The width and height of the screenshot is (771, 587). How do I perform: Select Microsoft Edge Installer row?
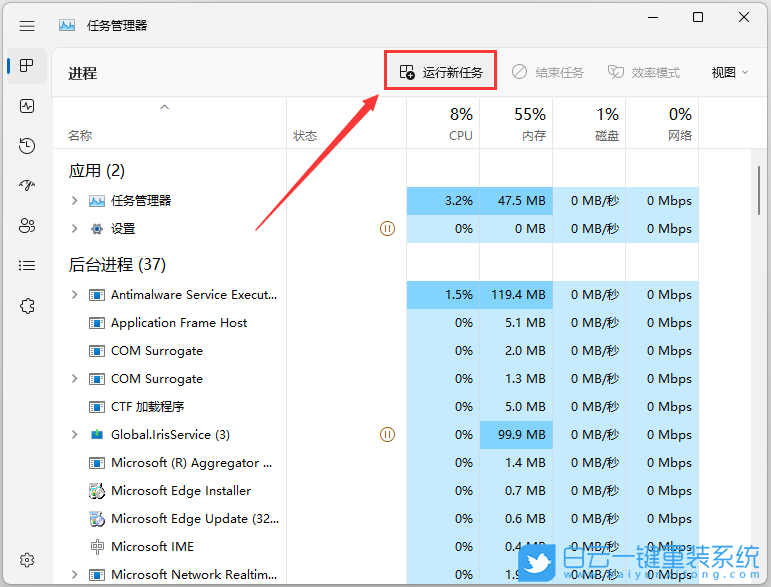point(376,491)
